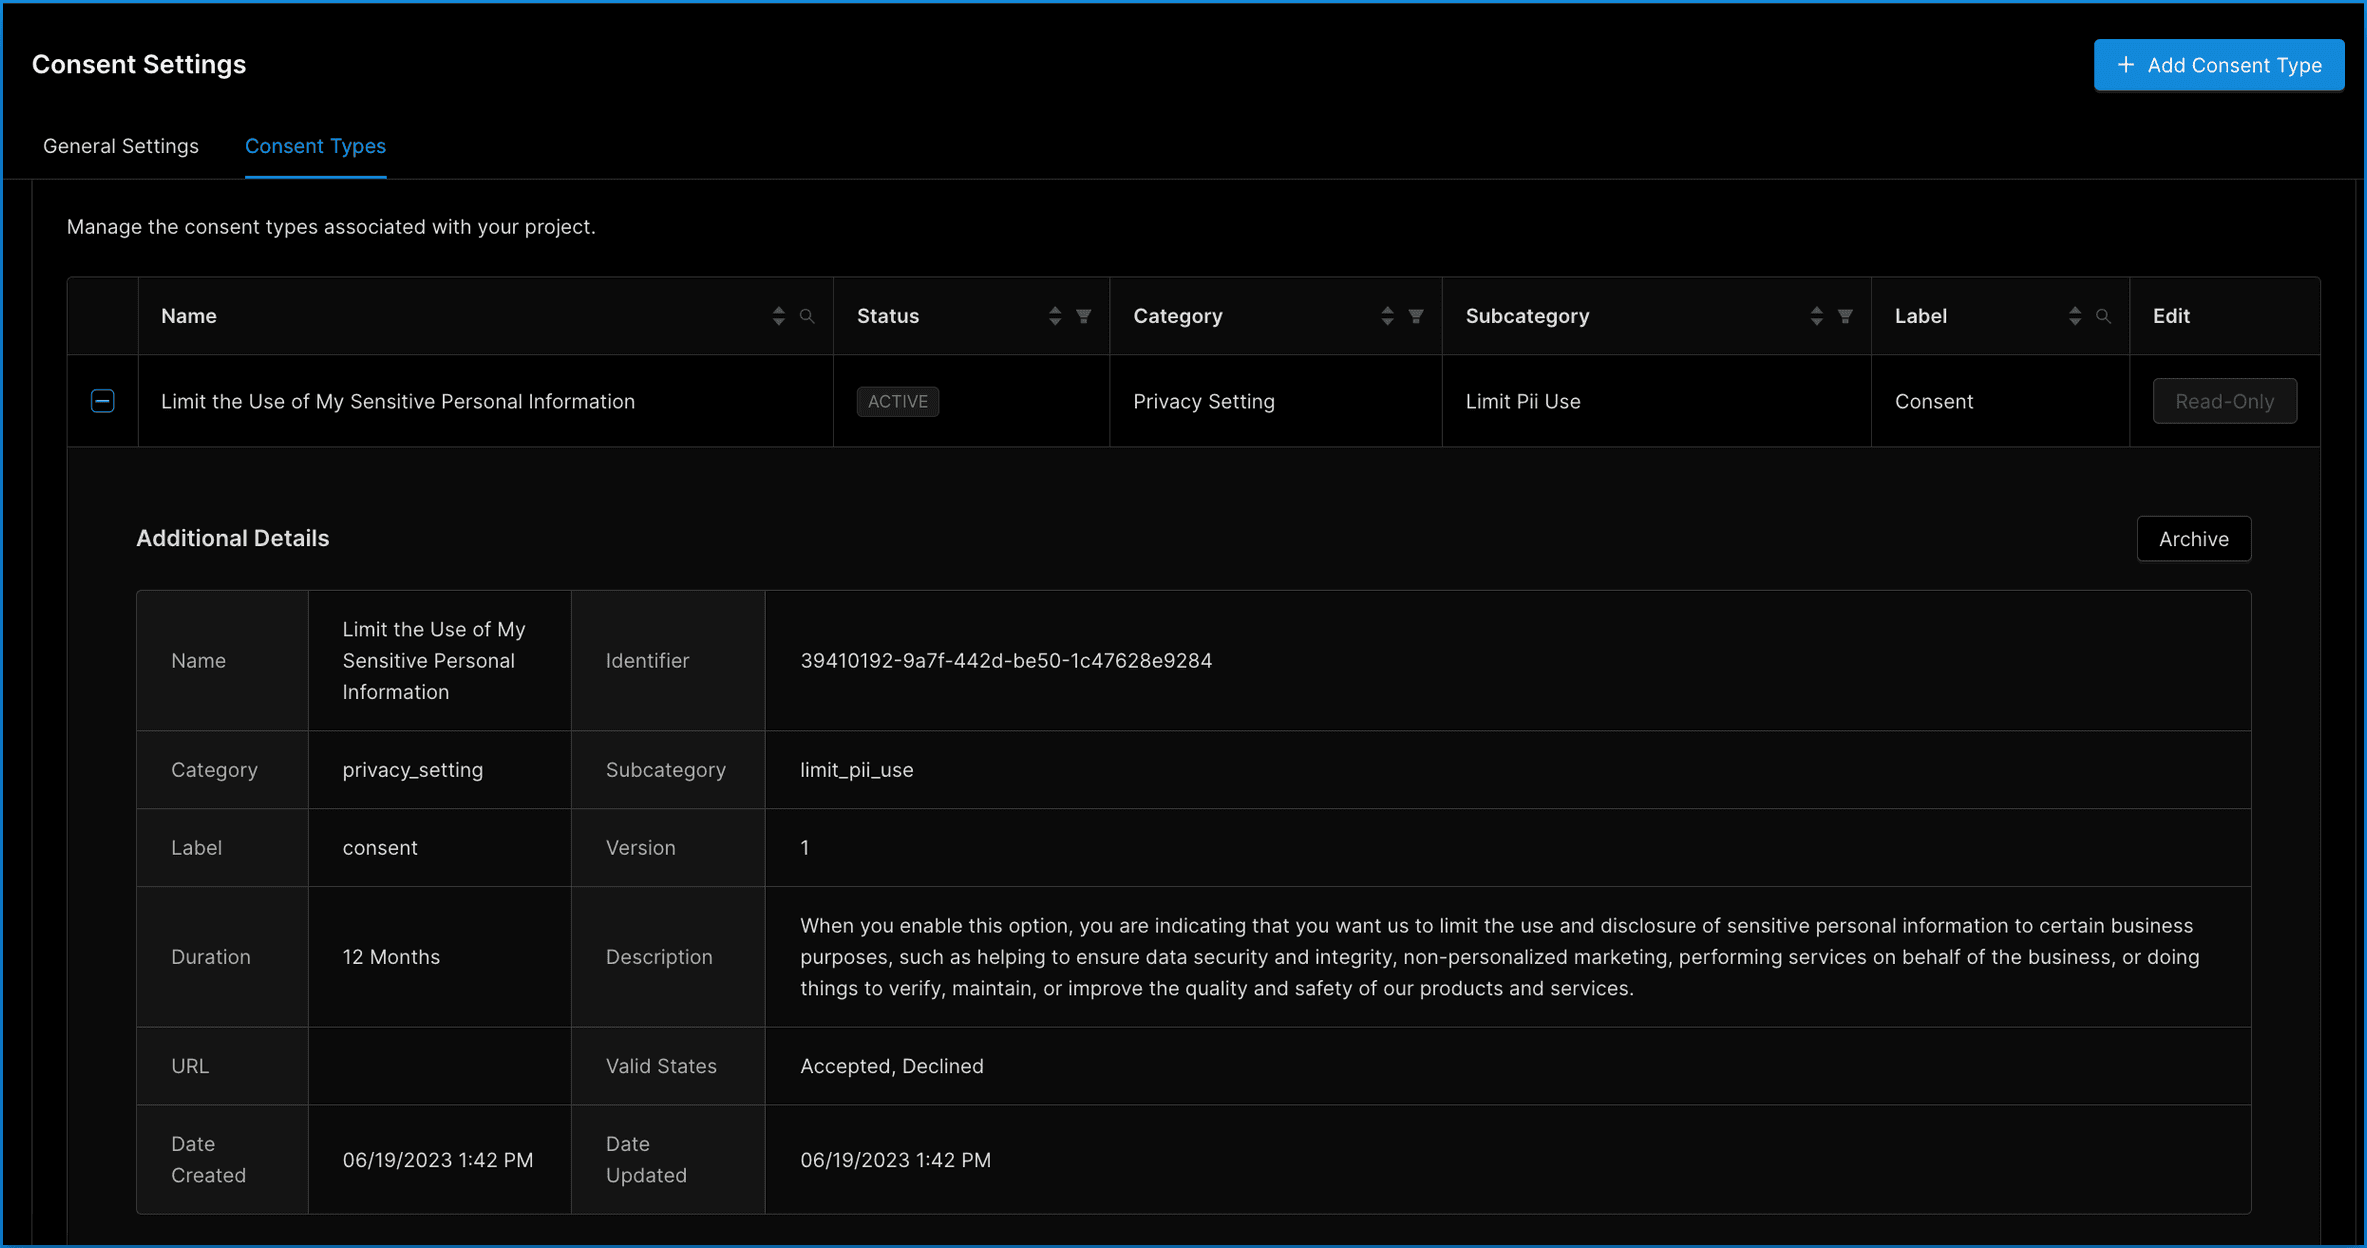This screenshot has height=1248, width=2367.
Task: Sort by the Status column arrows
Action: coord(1055,316)
